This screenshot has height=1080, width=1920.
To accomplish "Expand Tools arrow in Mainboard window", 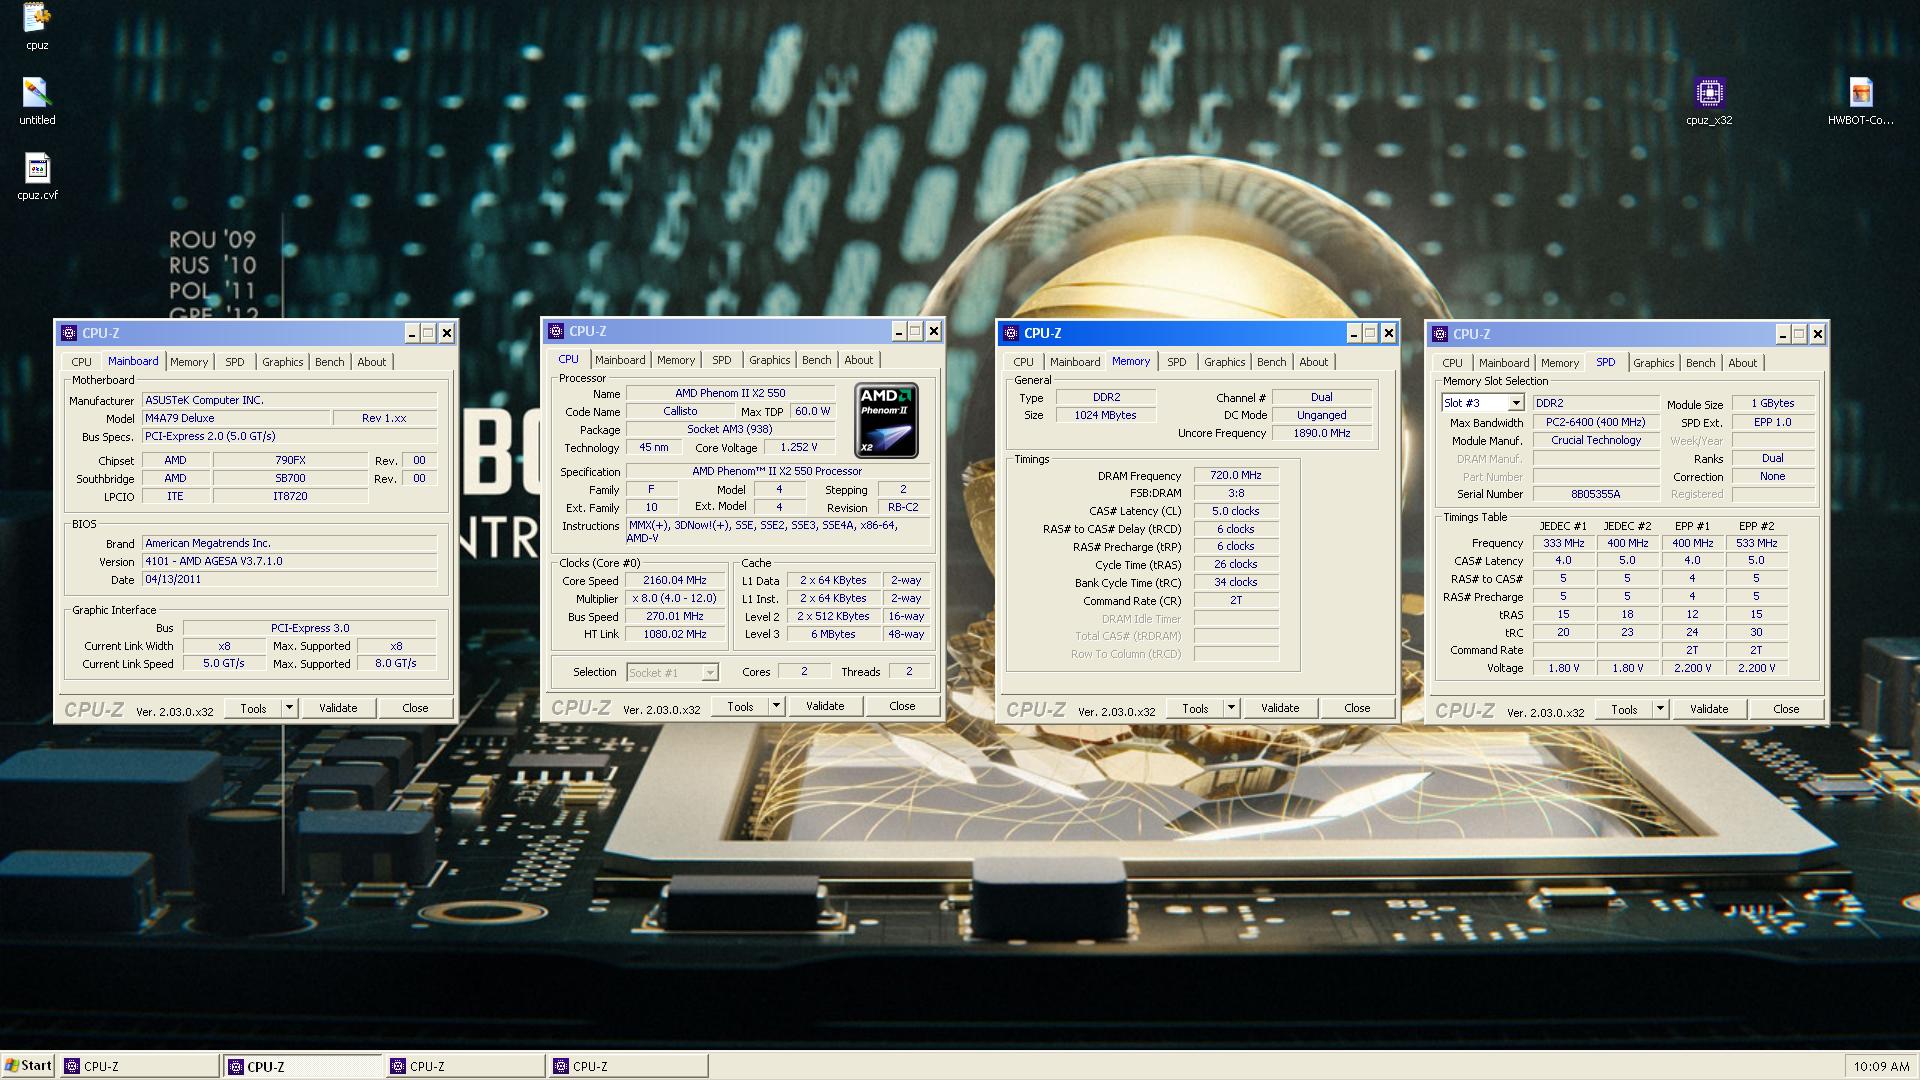I will click(x=289, y=708).
